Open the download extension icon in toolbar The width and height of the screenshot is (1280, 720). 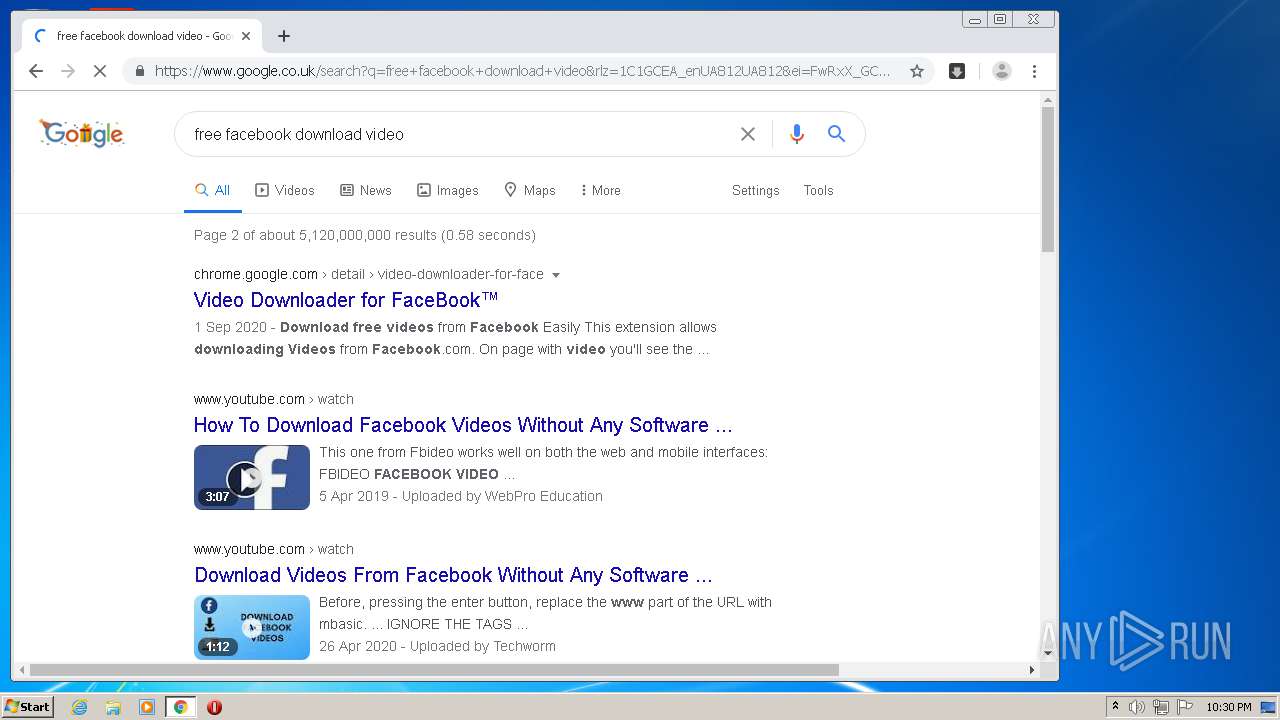tap(957, 71)
